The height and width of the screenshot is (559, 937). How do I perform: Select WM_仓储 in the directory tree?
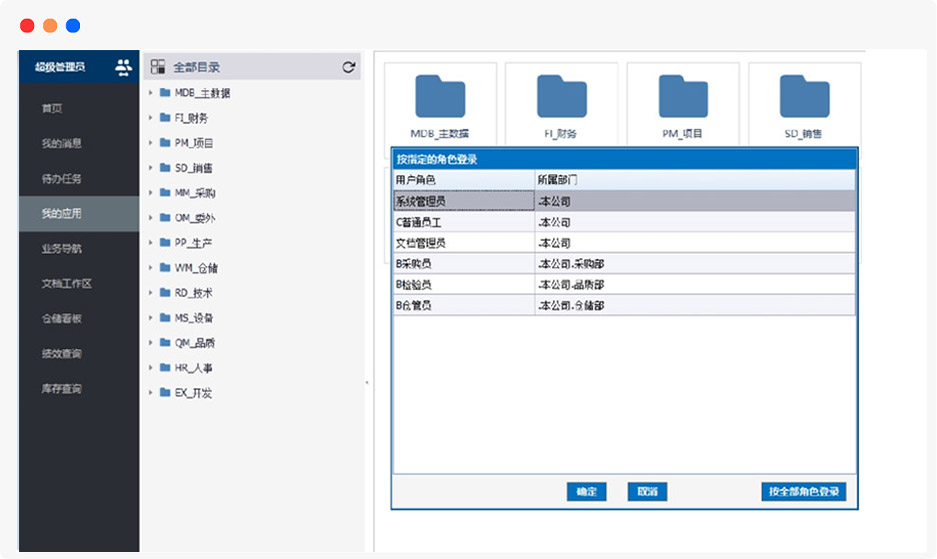pyautogui.click(x=196, y=268)
